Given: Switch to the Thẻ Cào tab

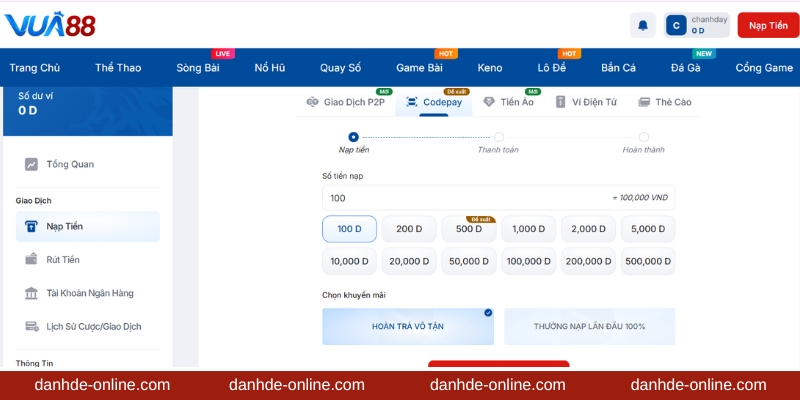Looking at the screenshot, I should (665, 102).
